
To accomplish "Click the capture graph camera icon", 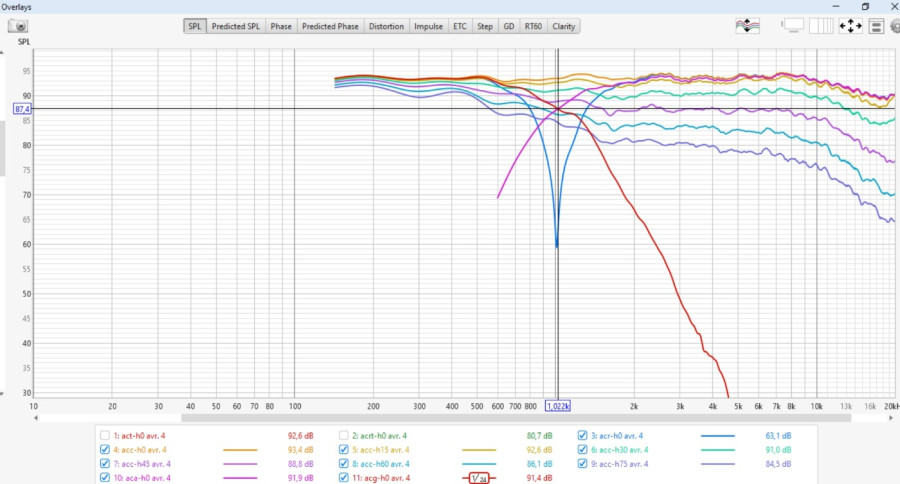I will [17, 27].
